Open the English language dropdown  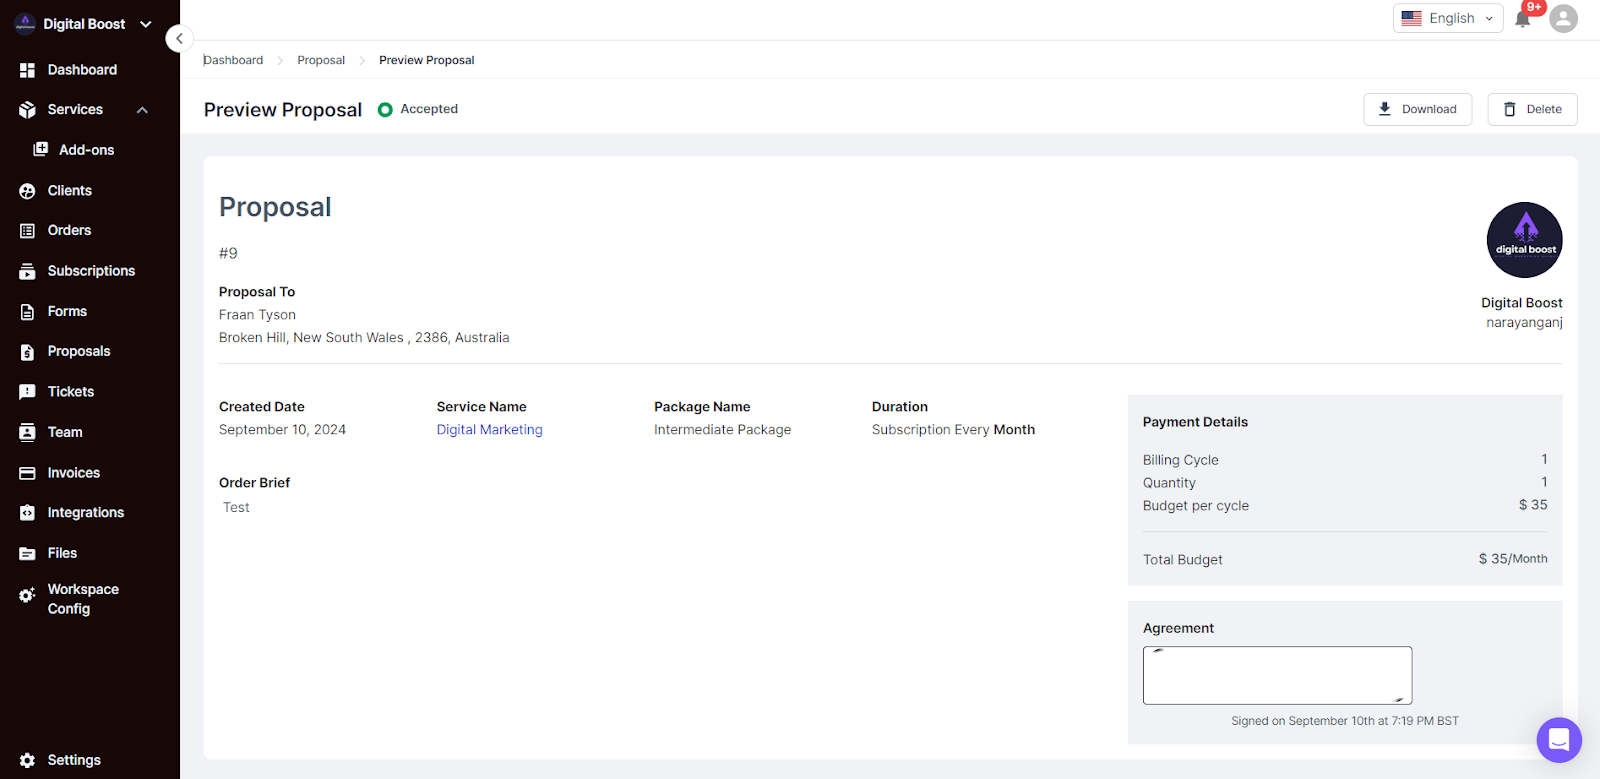(1448, 18)
